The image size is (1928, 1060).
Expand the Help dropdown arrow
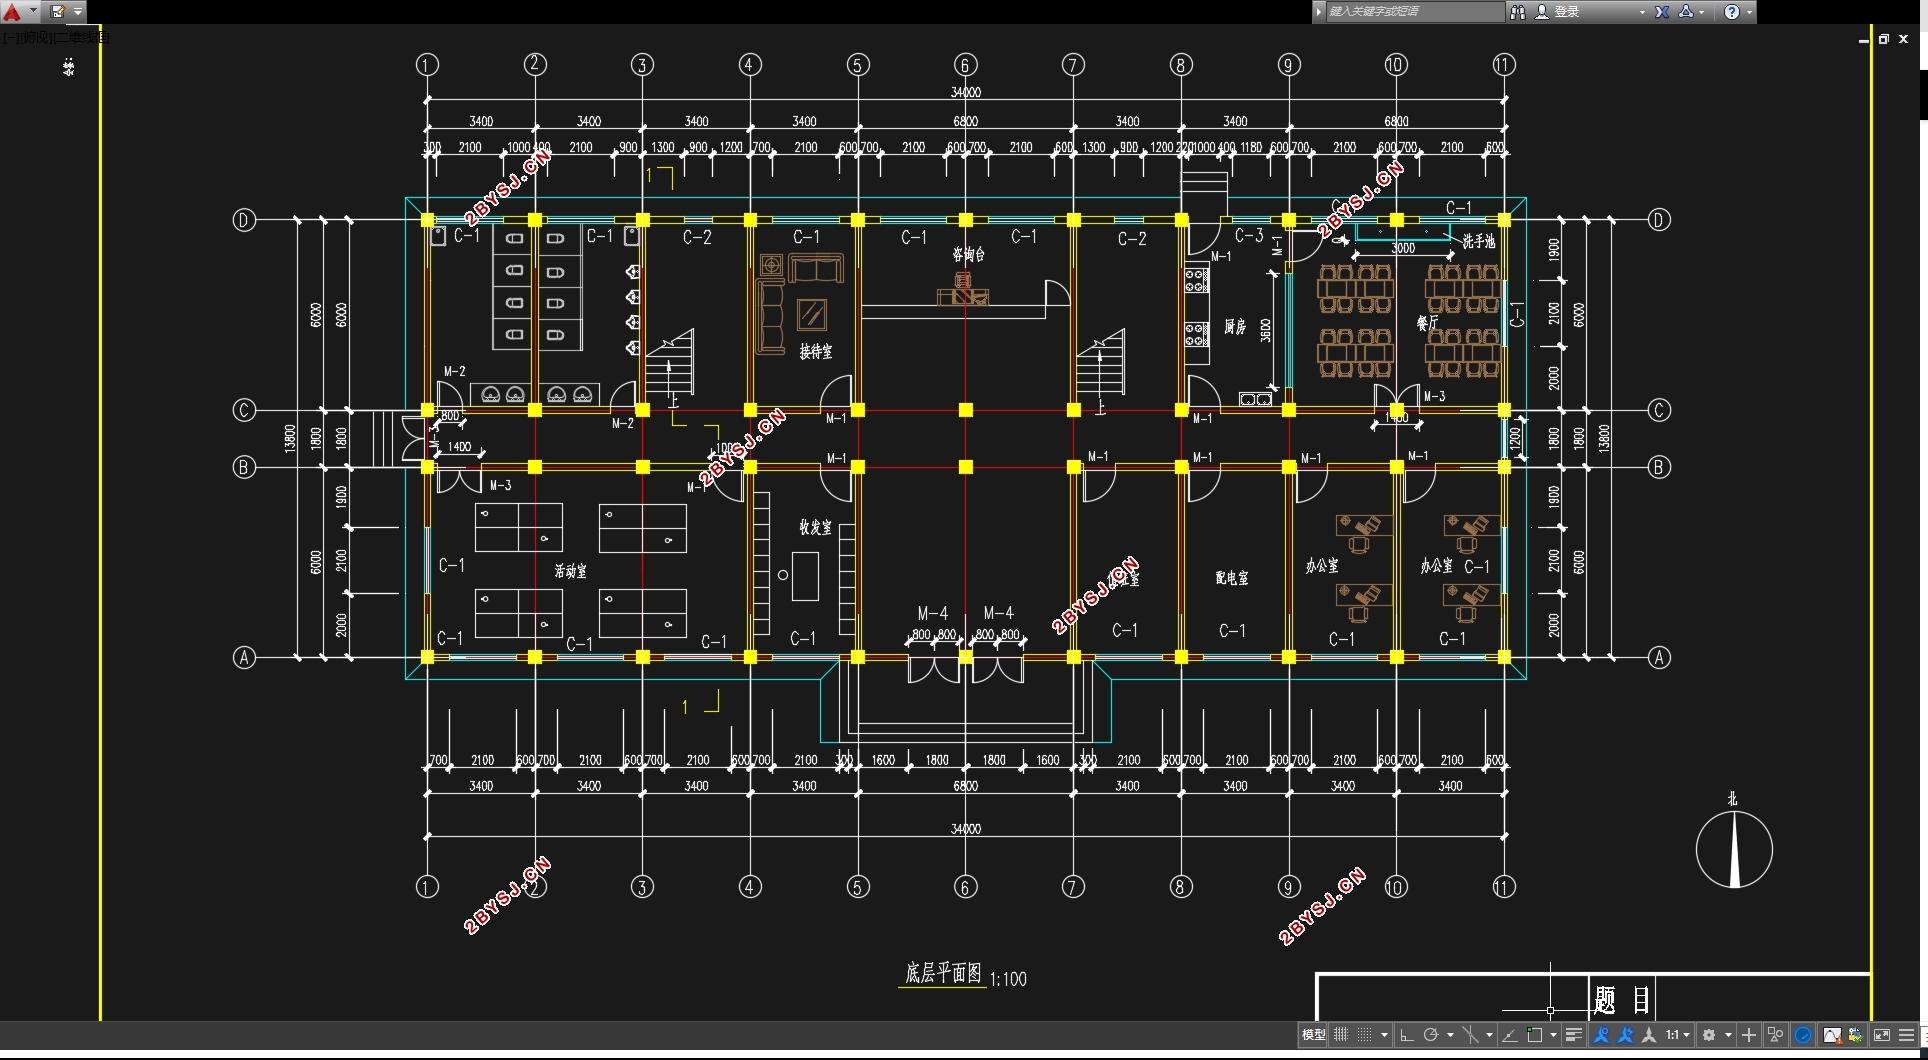1749,12
